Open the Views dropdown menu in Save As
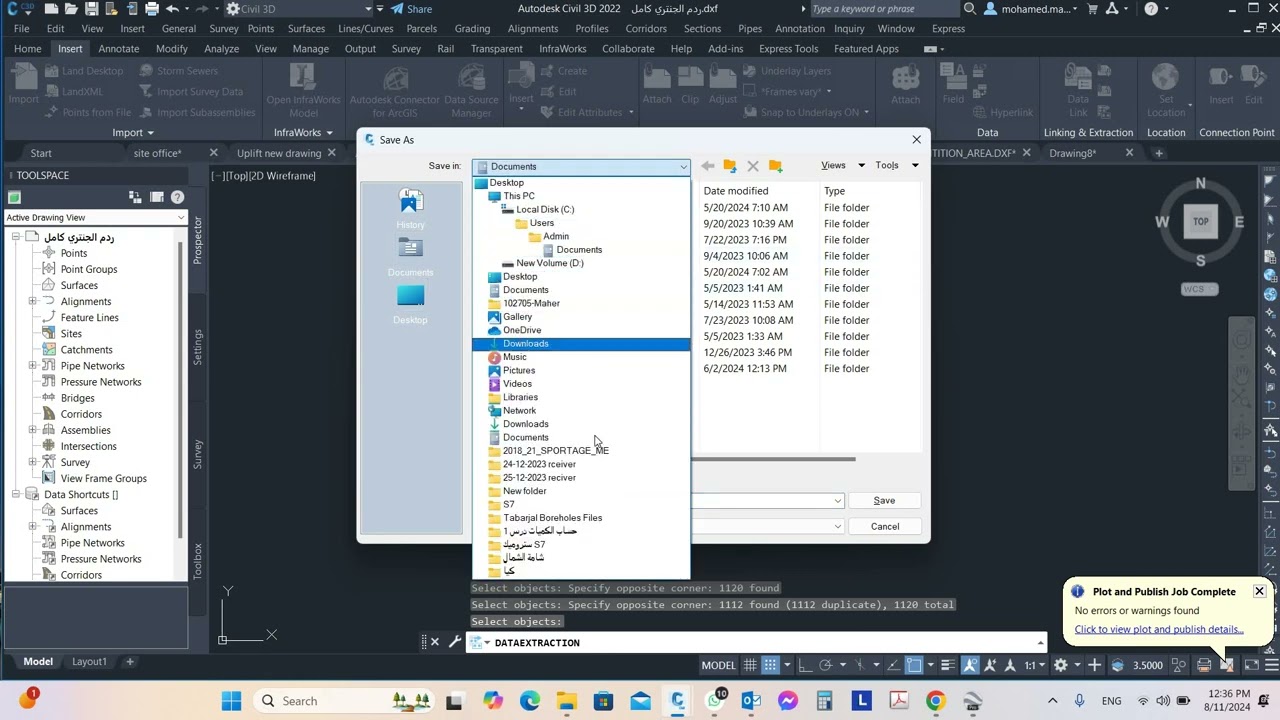This screenshot has width=1280, height=720. click(843, 166)
